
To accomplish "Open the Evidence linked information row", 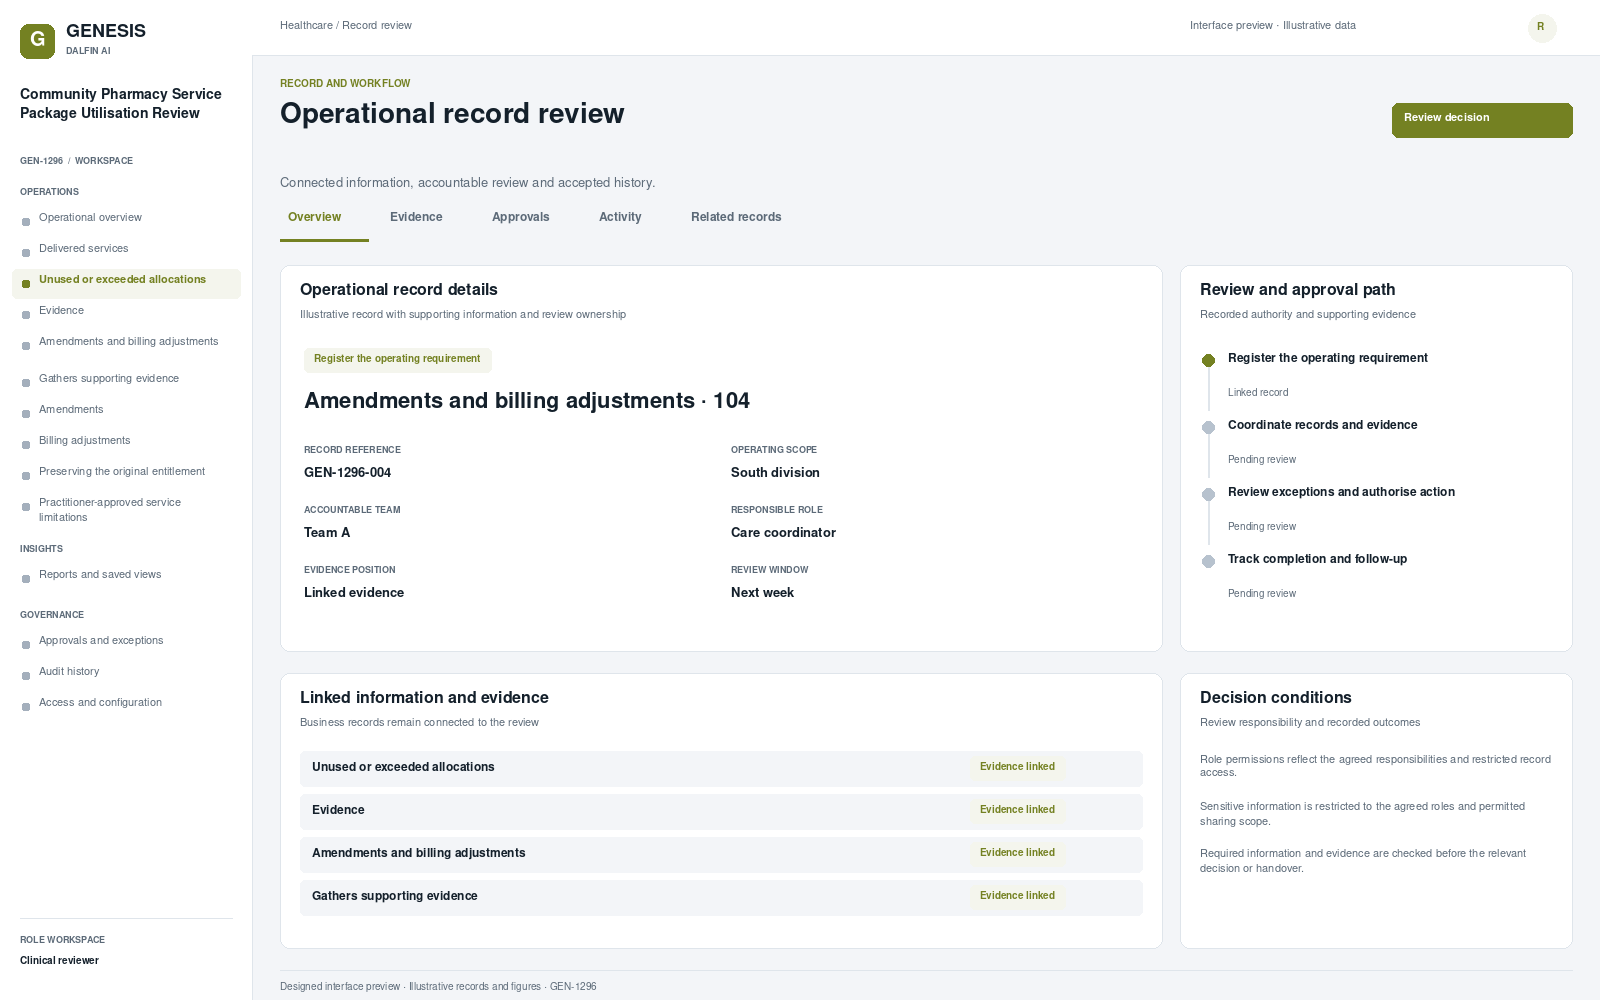I will click(x=721, y=812).
